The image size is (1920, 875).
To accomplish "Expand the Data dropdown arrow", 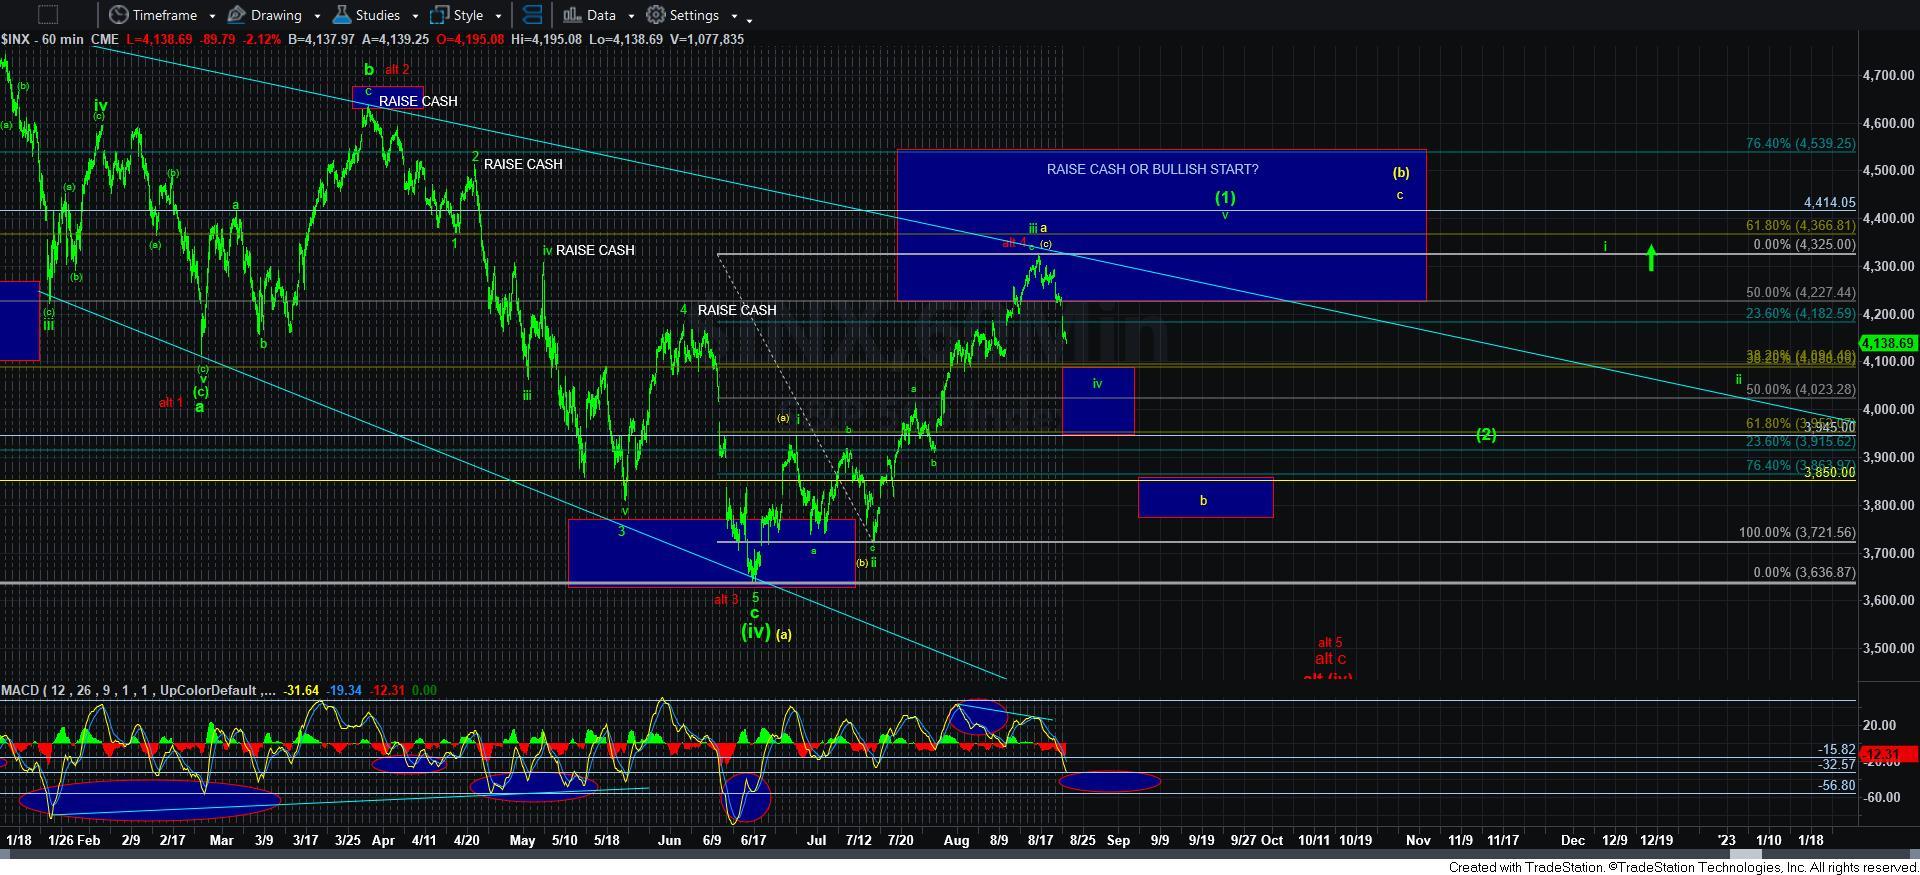I will click(631, 17).
